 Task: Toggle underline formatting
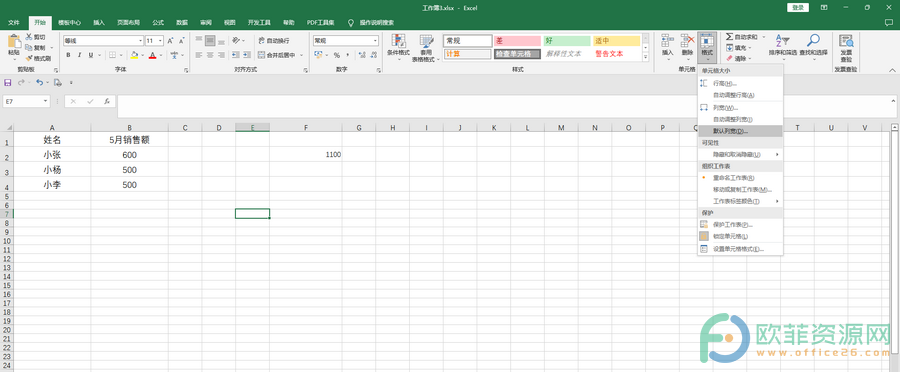pyautogui.click(x=90, y=55)
